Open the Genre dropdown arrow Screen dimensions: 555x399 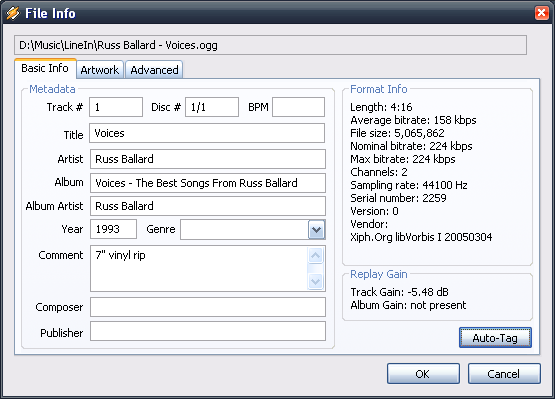tap(316, 230)
